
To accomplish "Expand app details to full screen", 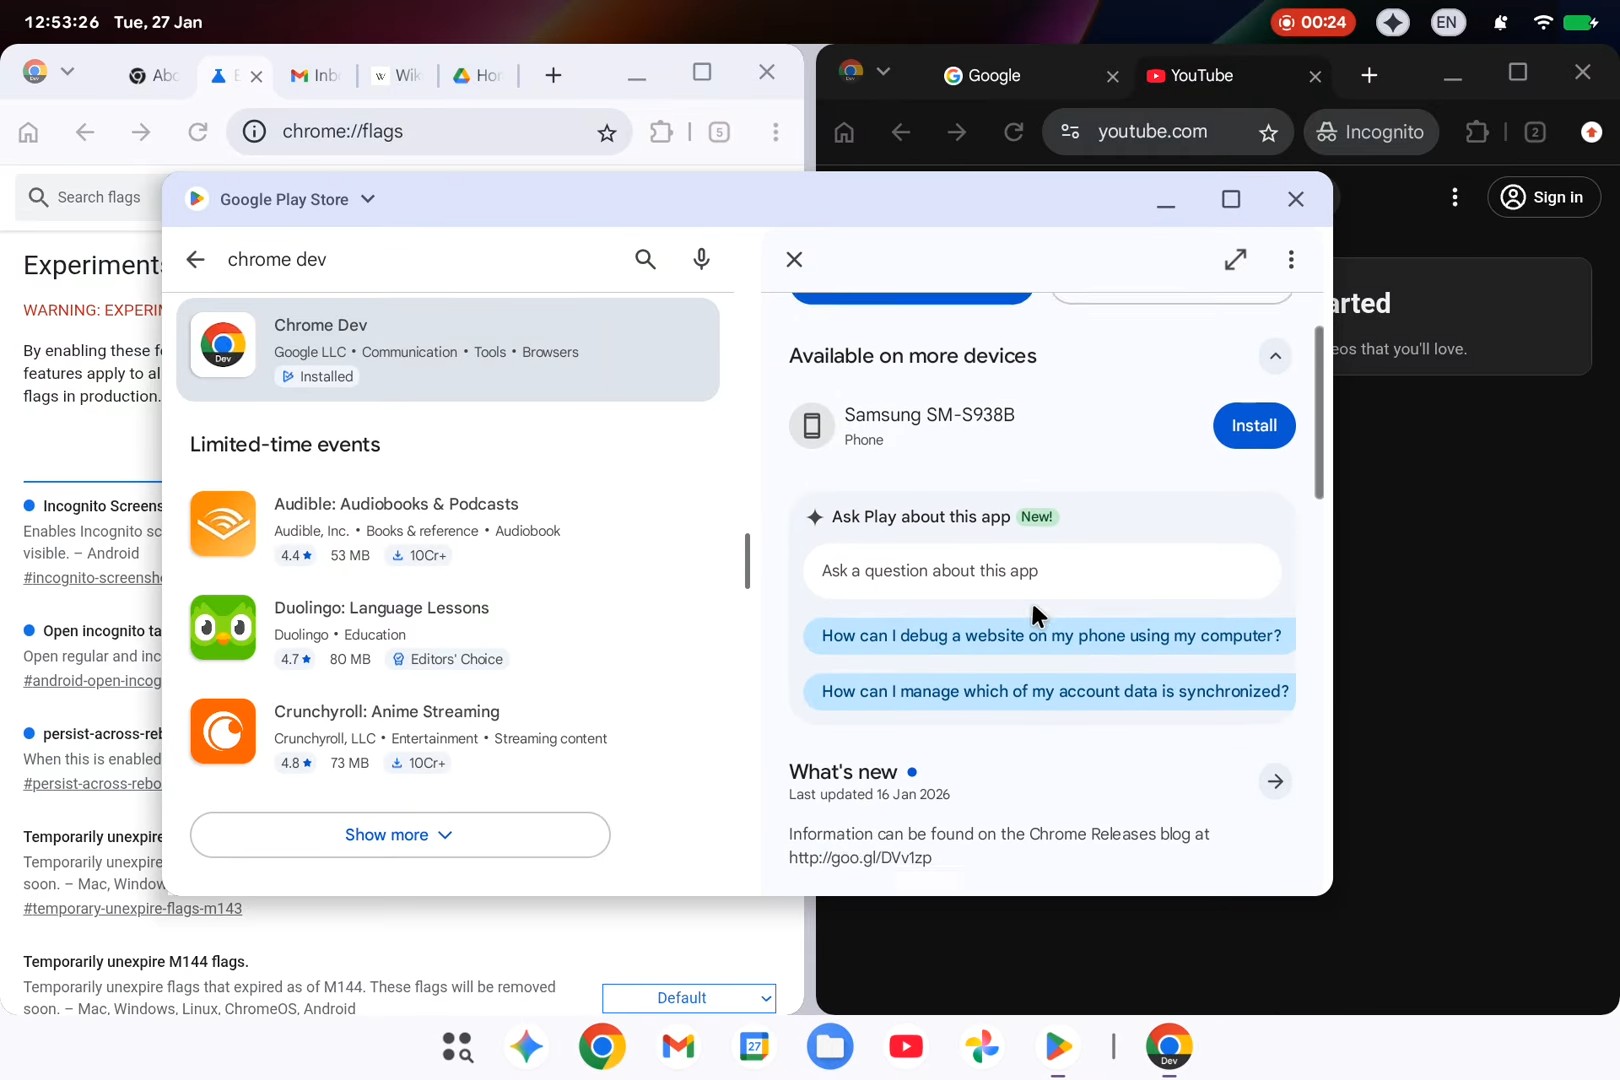I will [1235, 260].
